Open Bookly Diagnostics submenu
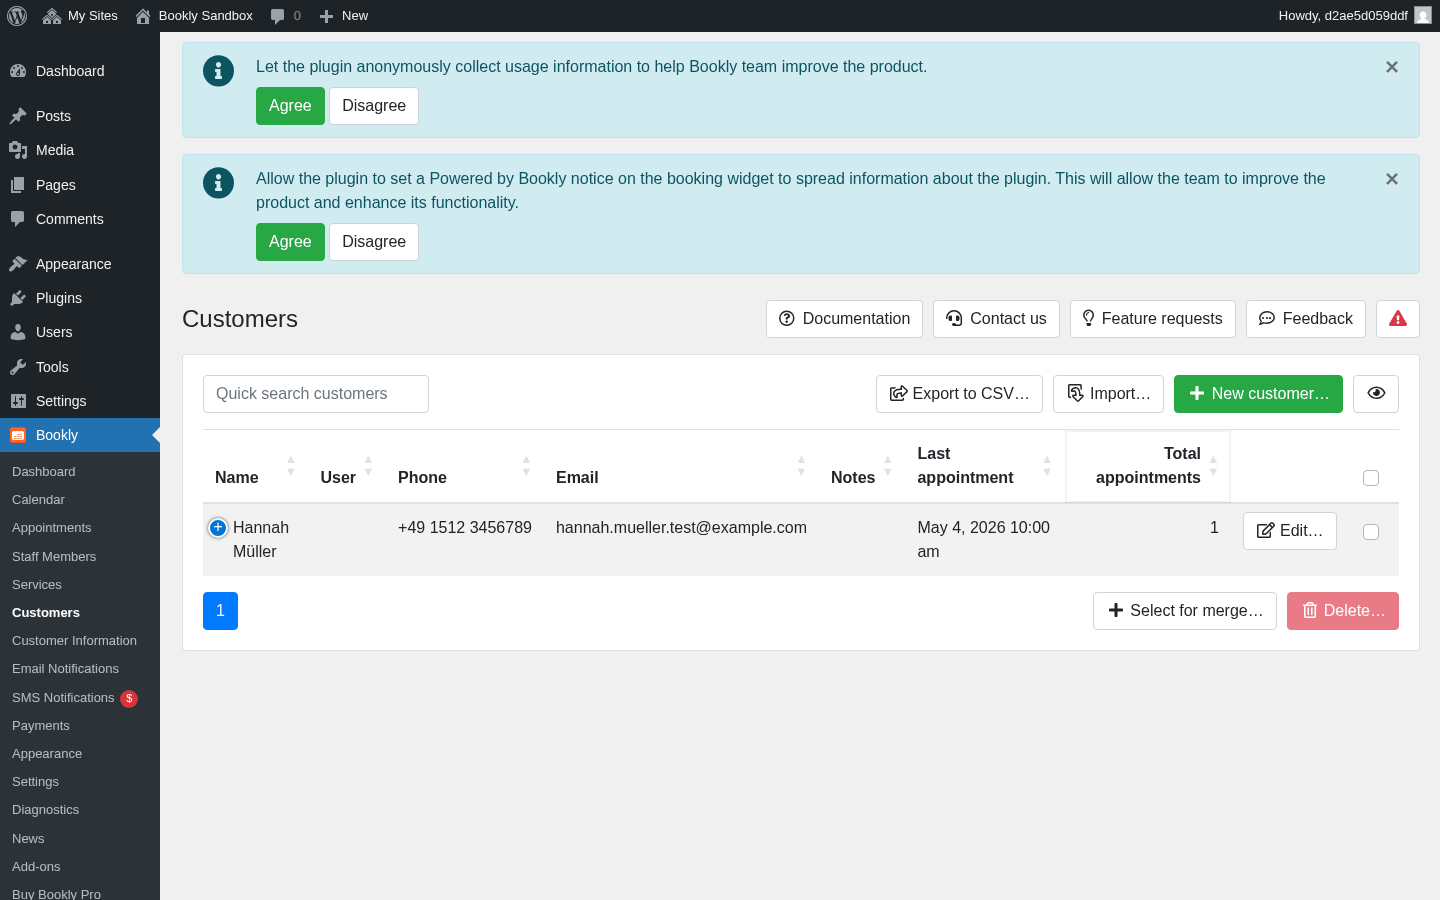1440x900 pixels. 80,809
